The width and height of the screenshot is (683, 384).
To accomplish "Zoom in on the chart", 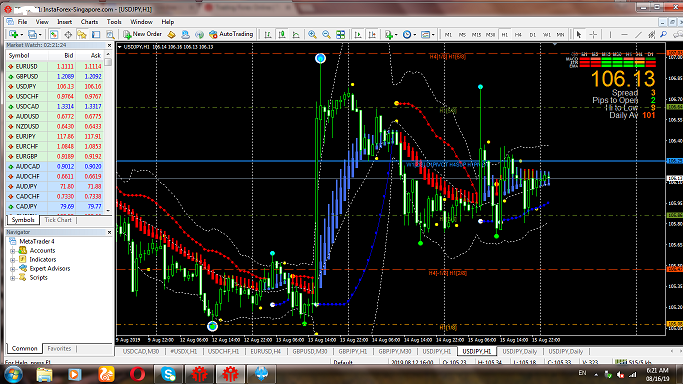I will click(x=312, y=34).
